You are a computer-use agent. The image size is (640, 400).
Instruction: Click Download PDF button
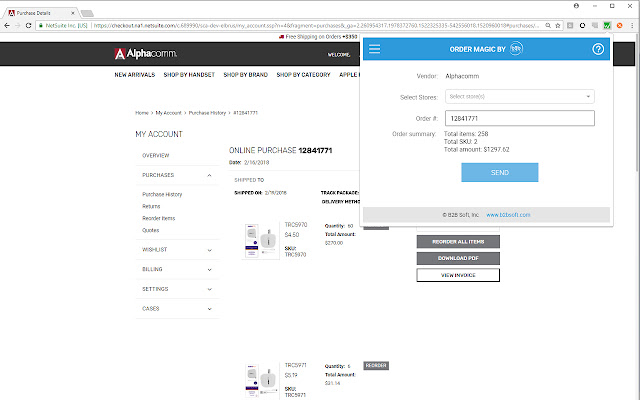(x=458, y=258)
